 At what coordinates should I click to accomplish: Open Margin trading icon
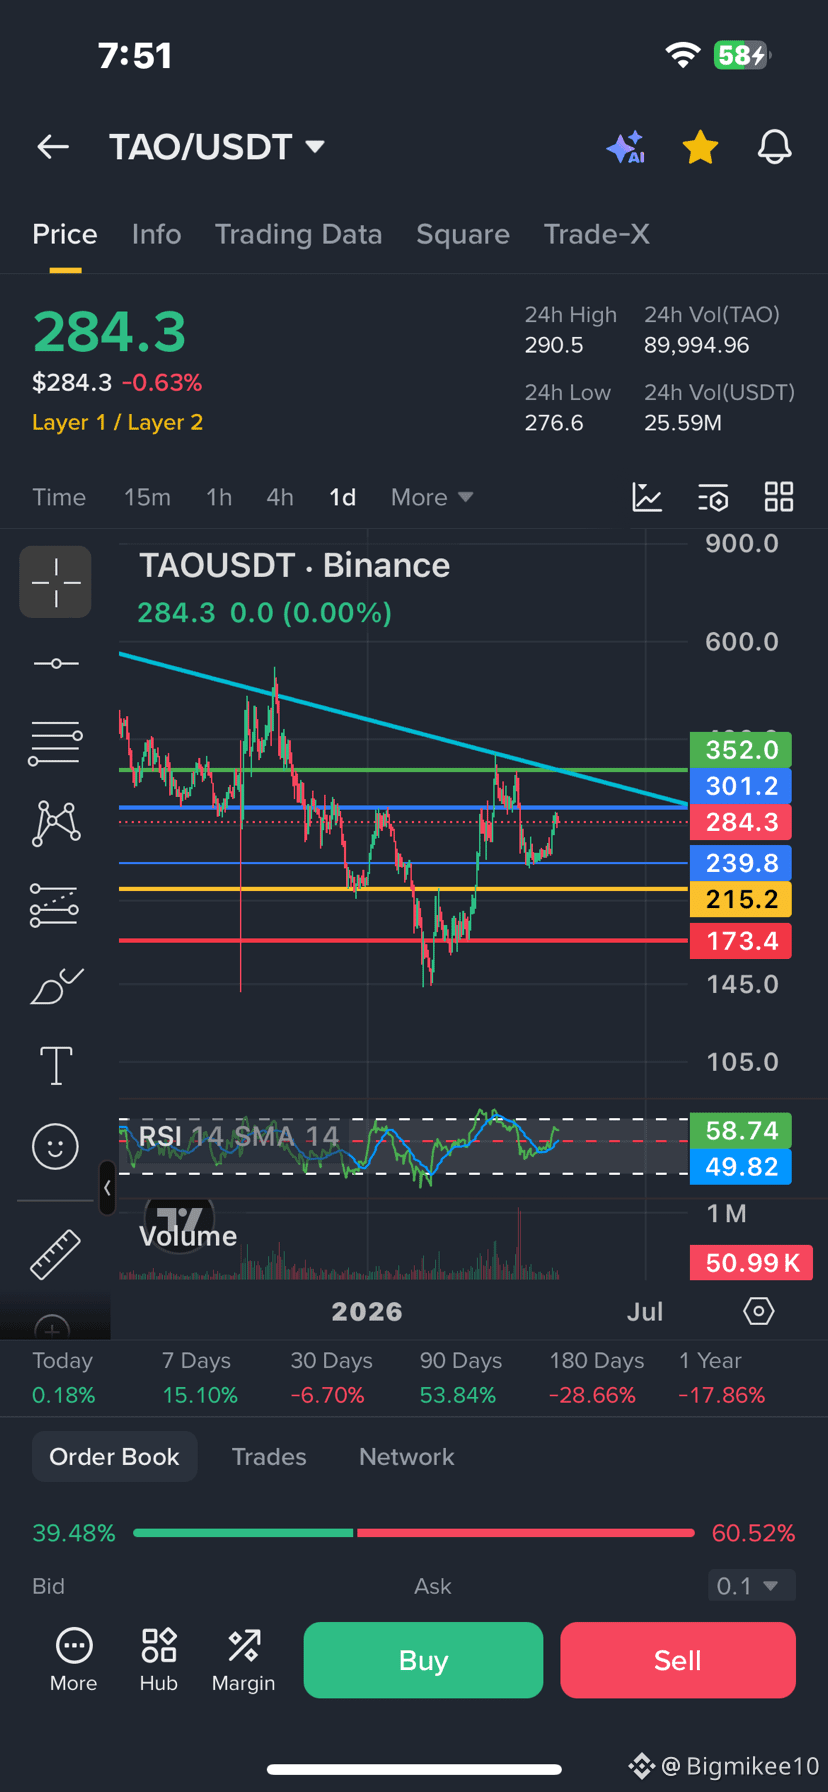[244, 1660]
